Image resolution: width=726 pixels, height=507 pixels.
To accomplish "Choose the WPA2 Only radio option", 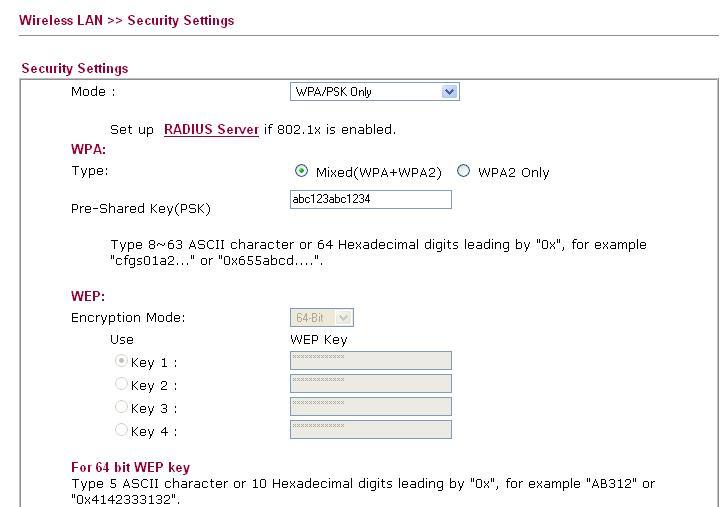I will tap(463, 171).
